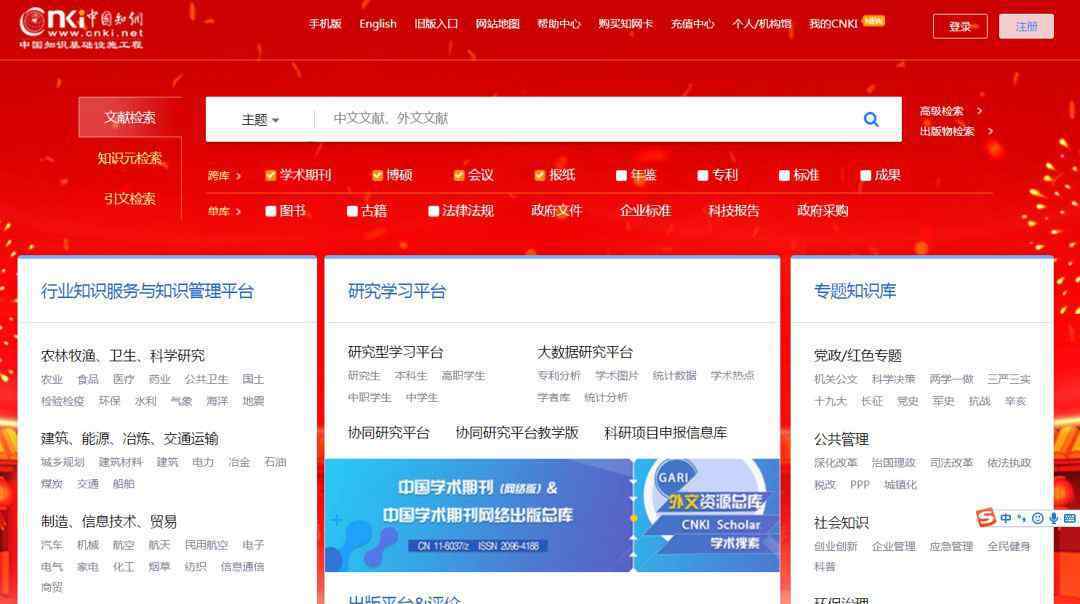This screenshot has width=1080, height=604.
Task: Open 企业标准 database
Action: (x=645, y=211)
